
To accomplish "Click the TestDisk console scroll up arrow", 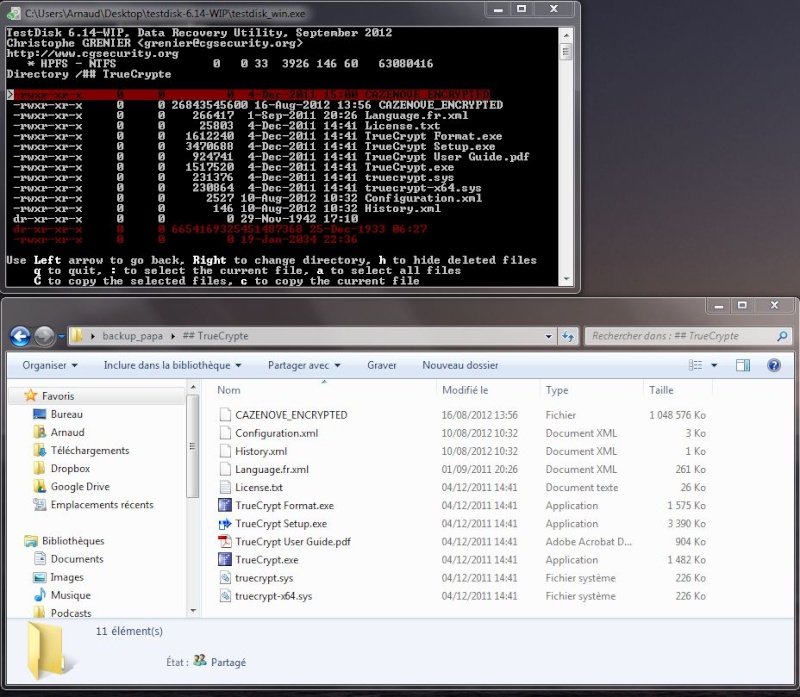I will pos(565,35).
